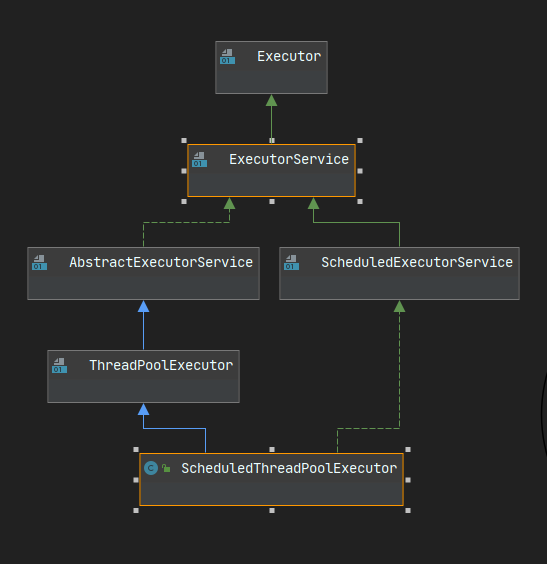Screen dimensions: 547x564
Task: Click the ThreadPoolExecutor class icon
Action: [59, 365]
